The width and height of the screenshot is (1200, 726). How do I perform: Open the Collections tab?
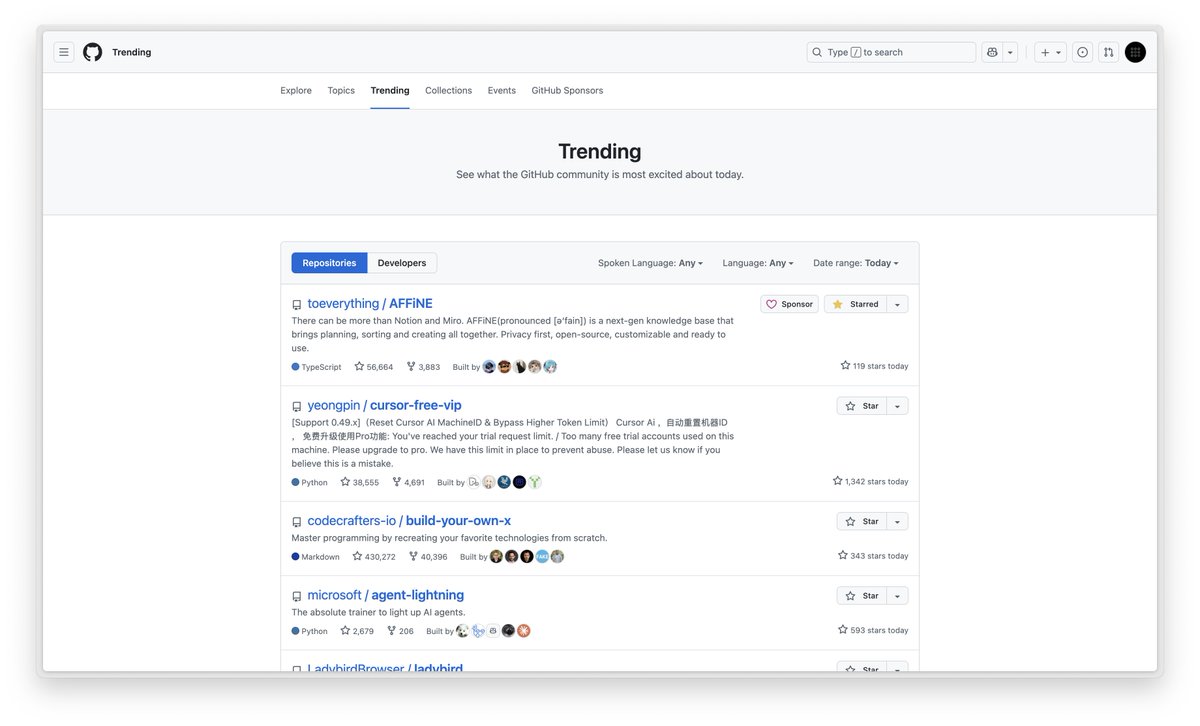point(448,90)
